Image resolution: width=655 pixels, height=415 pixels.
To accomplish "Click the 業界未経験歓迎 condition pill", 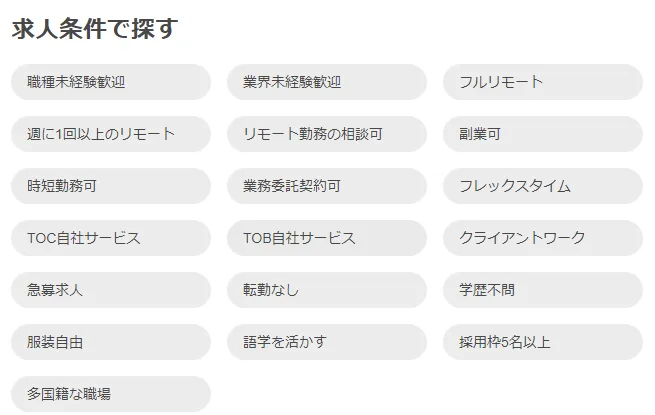I will (x=327, y=82).
